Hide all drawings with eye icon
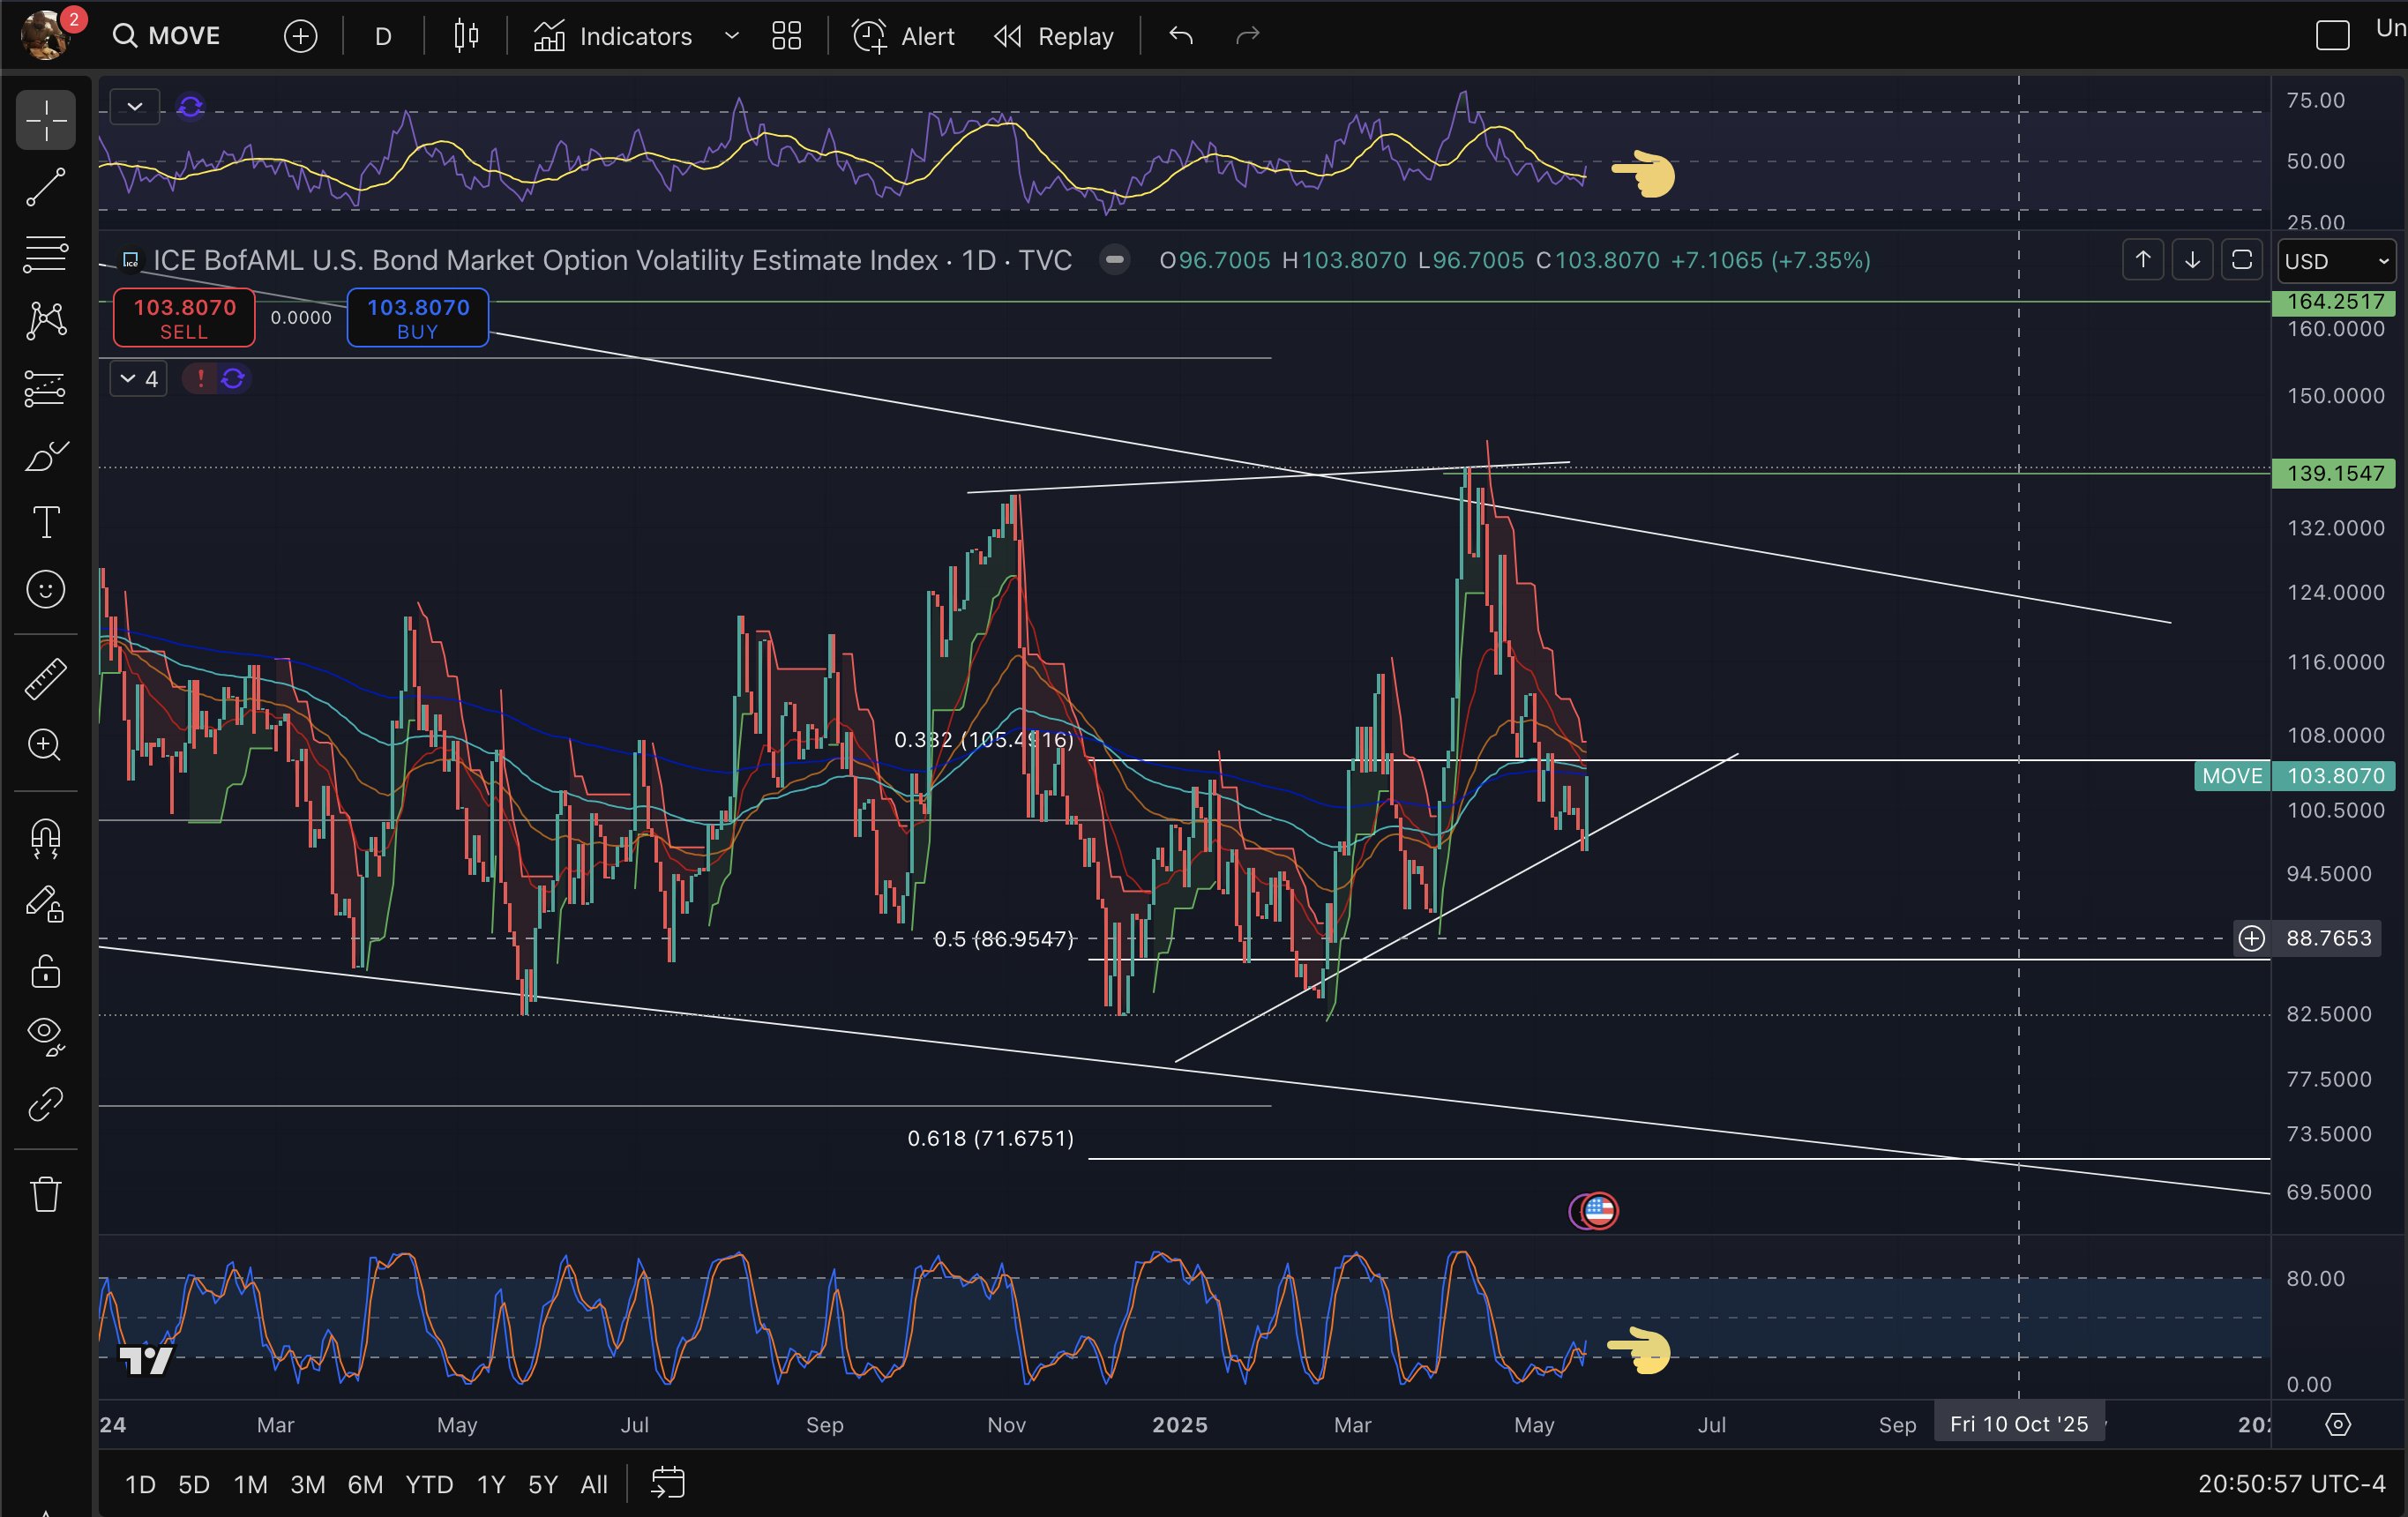Viewport: 2408px width, 1517px height. click(46, 1037)
